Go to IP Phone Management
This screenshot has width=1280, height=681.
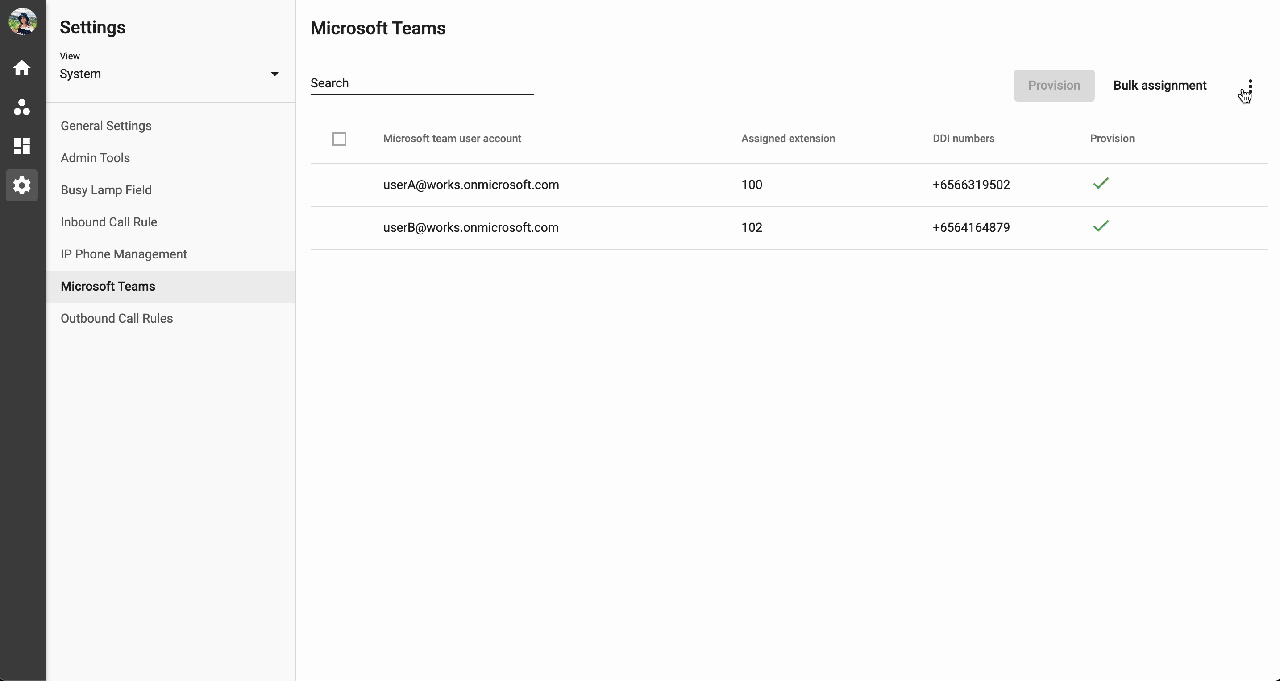[170, 254]
